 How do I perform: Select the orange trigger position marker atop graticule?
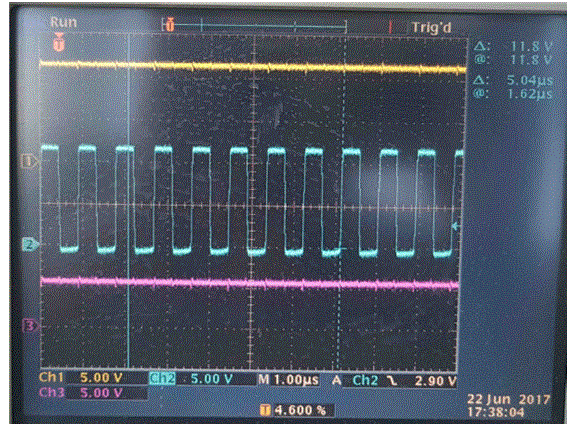(59, 42)
